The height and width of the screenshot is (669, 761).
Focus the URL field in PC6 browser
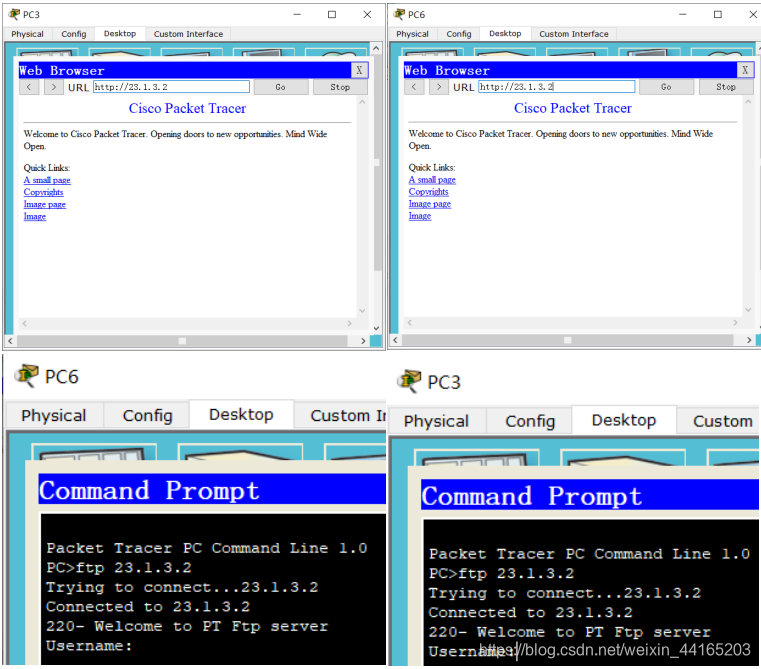557,86
